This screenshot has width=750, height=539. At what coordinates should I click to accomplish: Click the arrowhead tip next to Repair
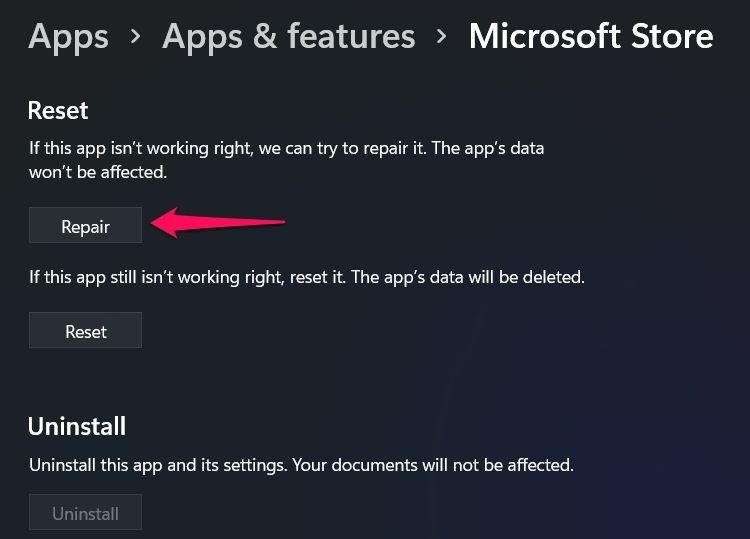[155, 223]
